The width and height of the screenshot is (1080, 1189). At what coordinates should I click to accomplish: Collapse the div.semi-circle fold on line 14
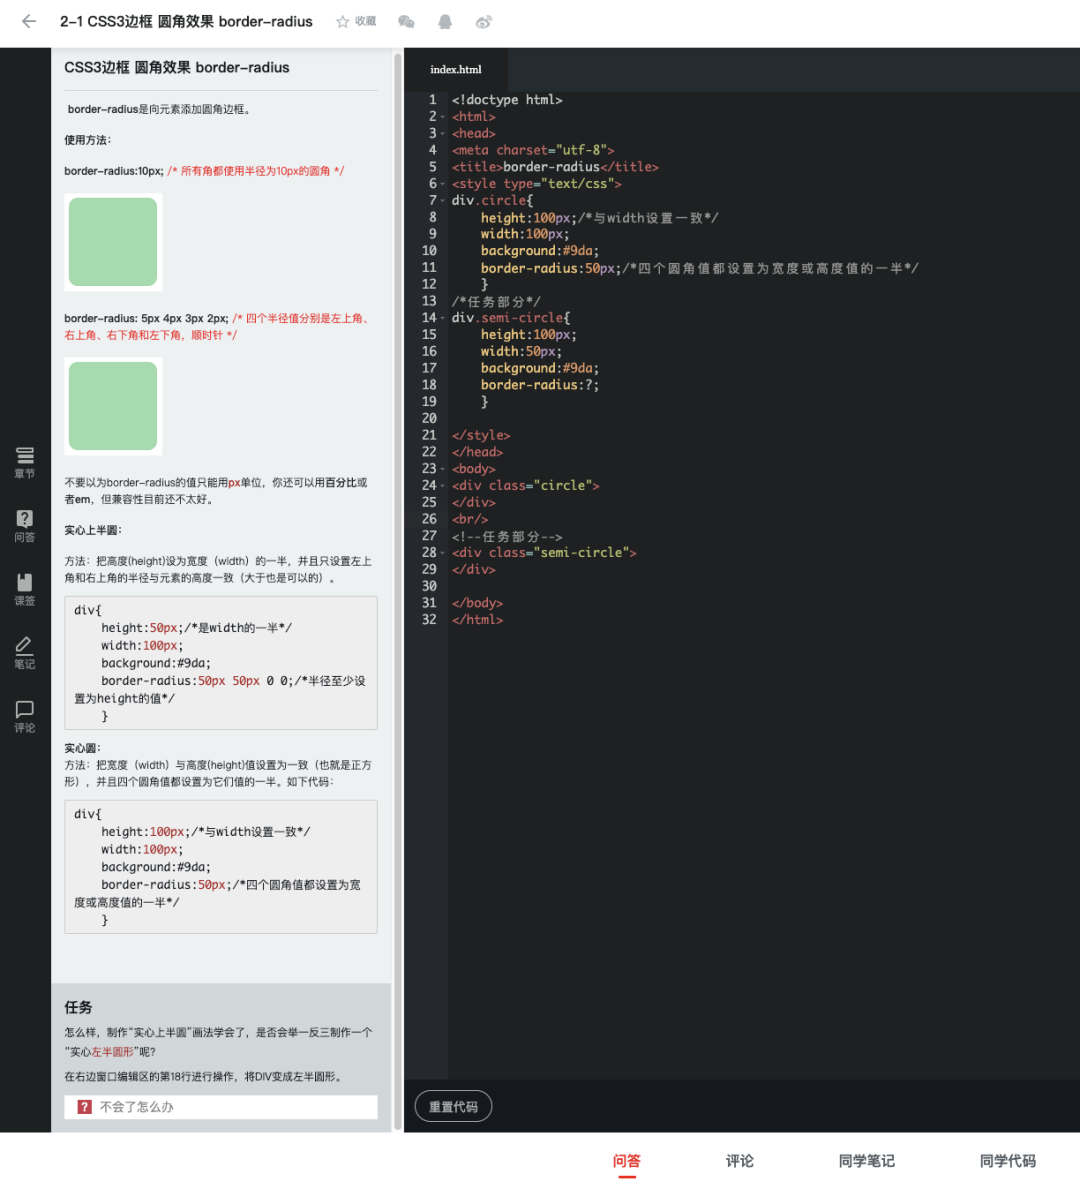pos(443,318)
